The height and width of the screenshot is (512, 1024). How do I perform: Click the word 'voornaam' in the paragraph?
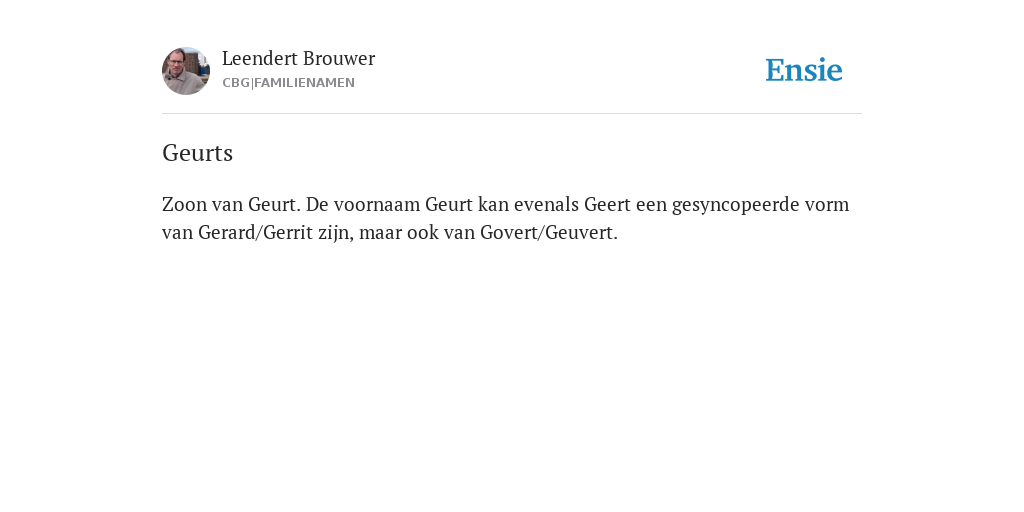pyautogui.click(x=377, y=204)
